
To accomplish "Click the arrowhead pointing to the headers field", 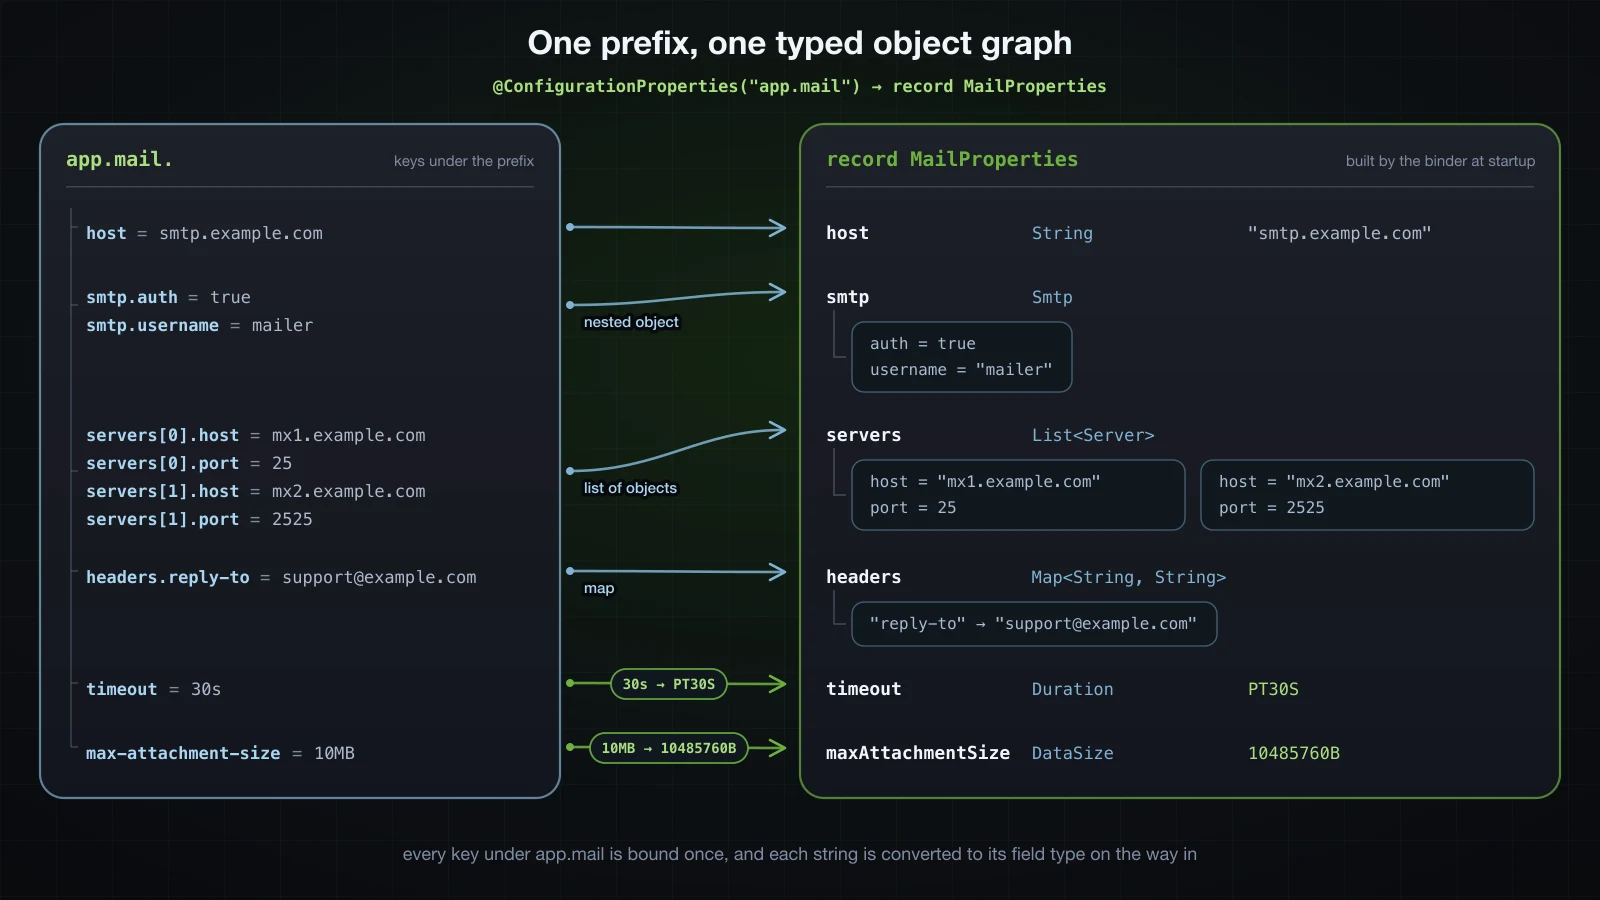I will [x=777, y=572].
